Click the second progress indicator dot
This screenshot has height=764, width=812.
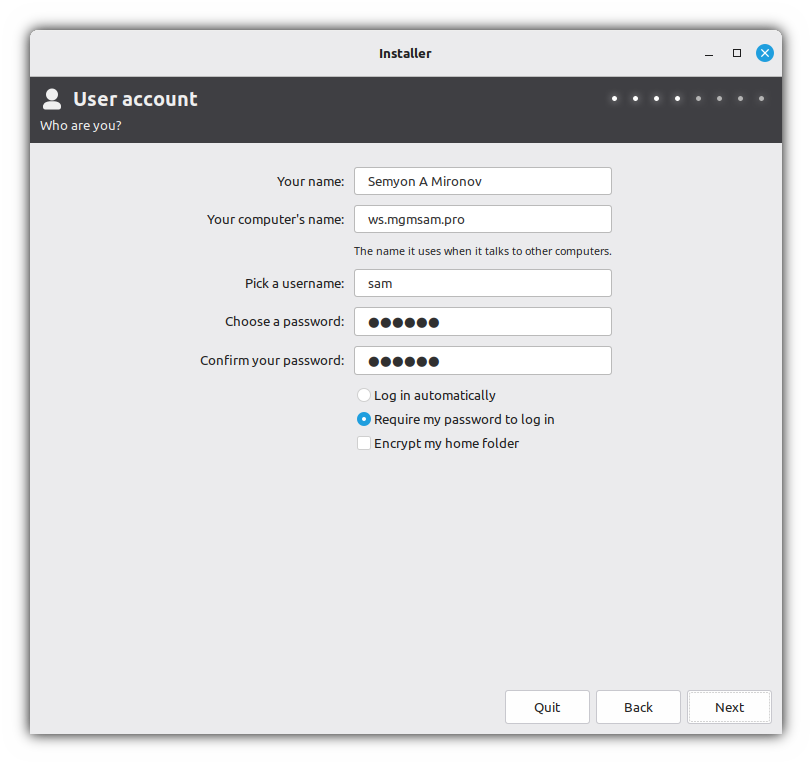(635, 98)
